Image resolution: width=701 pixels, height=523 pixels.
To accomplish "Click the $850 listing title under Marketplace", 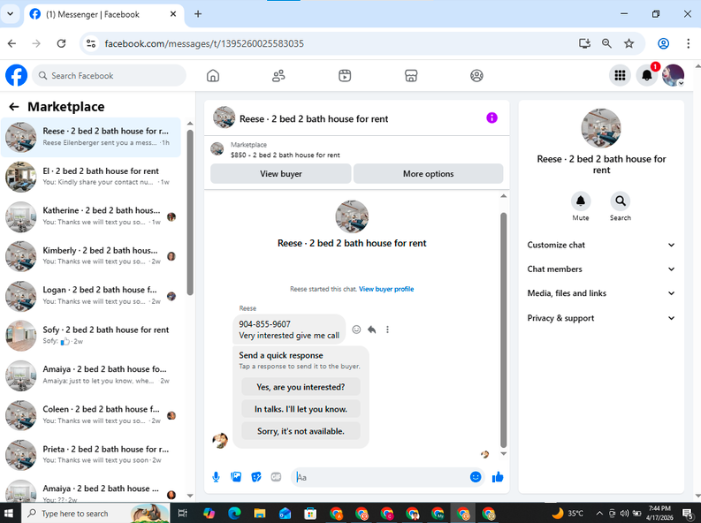I will 285,155.
